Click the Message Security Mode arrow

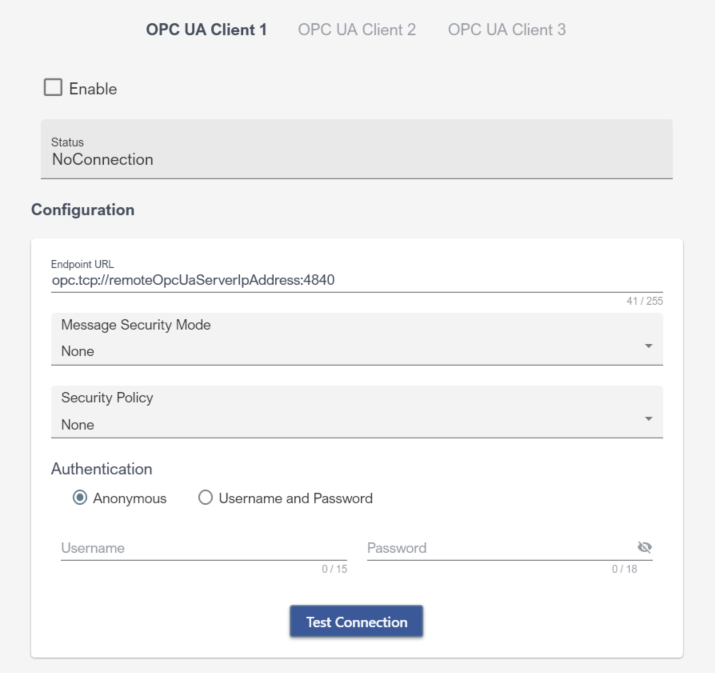648,346
